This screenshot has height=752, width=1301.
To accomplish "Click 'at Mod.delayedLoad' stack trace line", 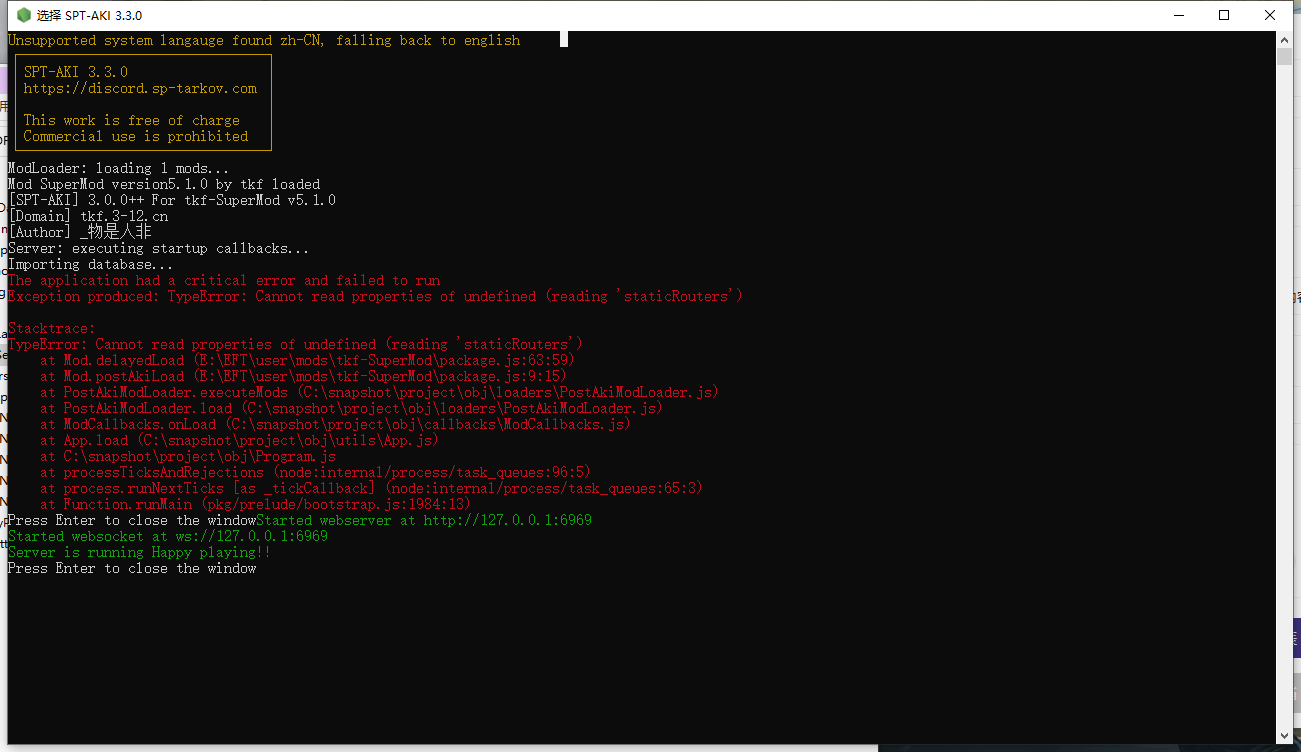I will (x=308, y=360).
